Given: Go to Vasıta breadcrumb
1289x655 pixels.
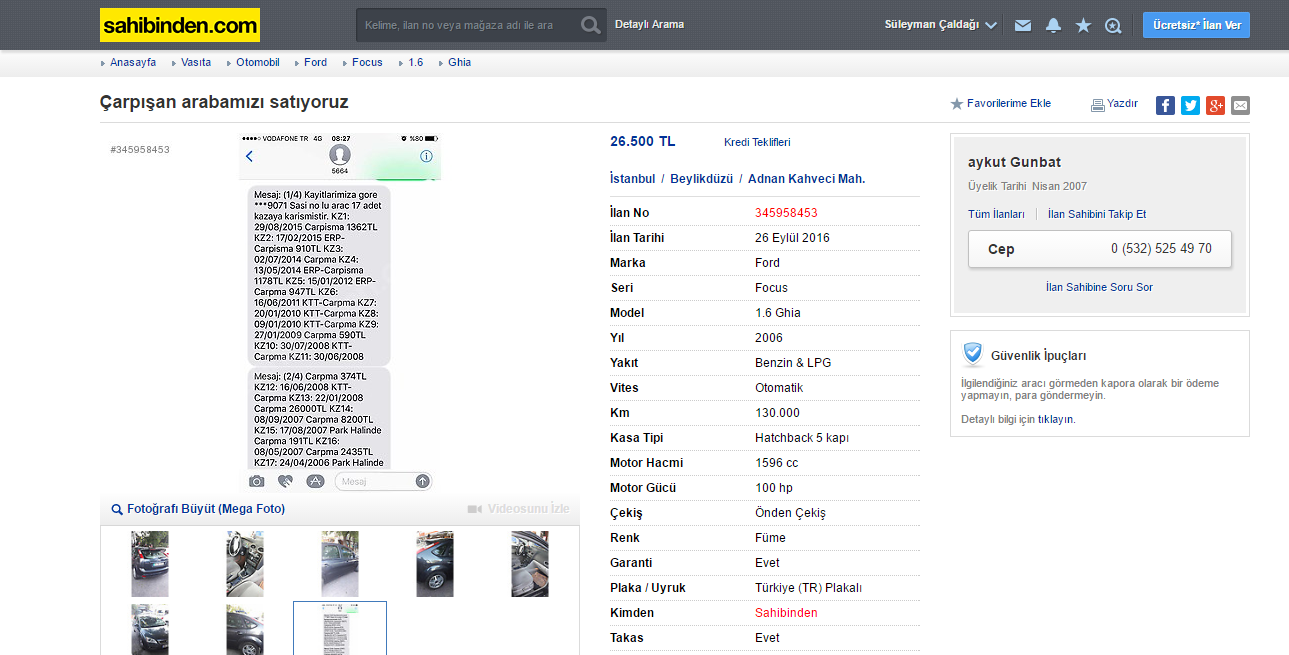Looking at the screenshot, I should click(x=196, y=62).
